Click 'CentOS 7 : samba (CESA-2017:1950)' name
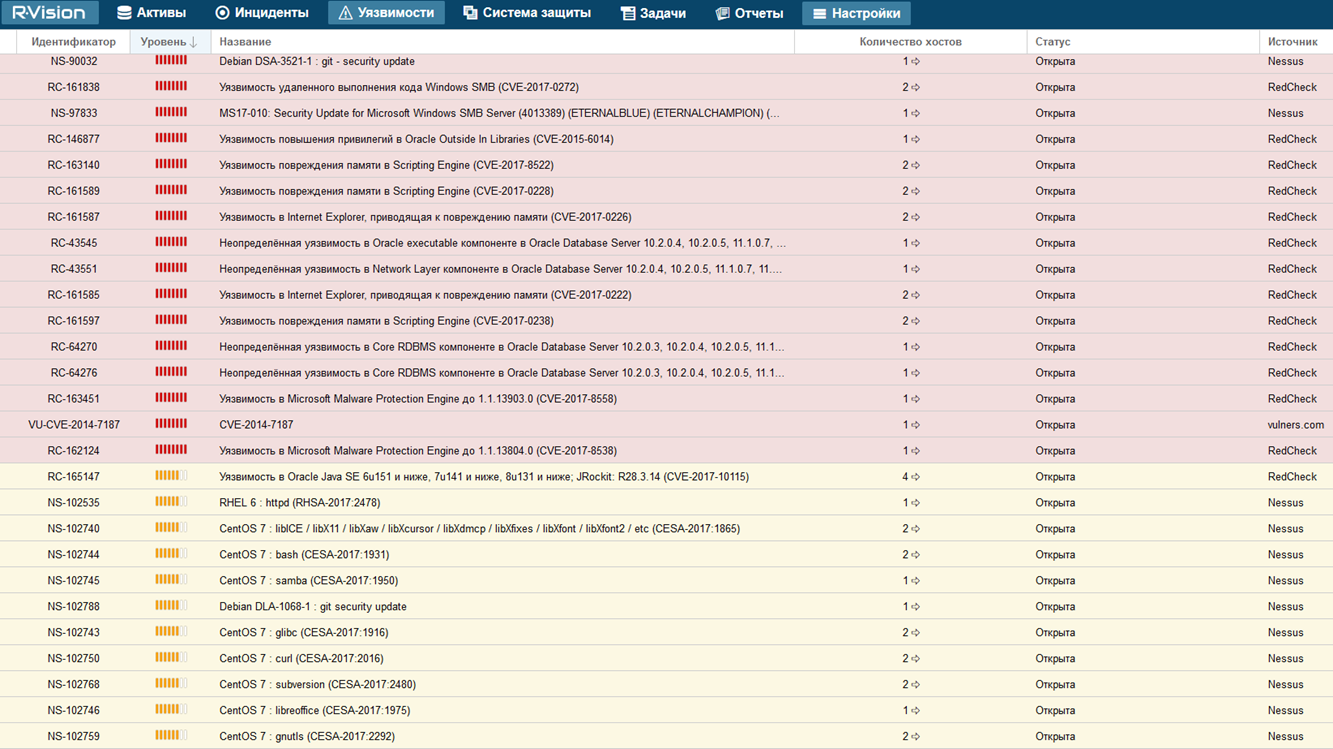 309,582
